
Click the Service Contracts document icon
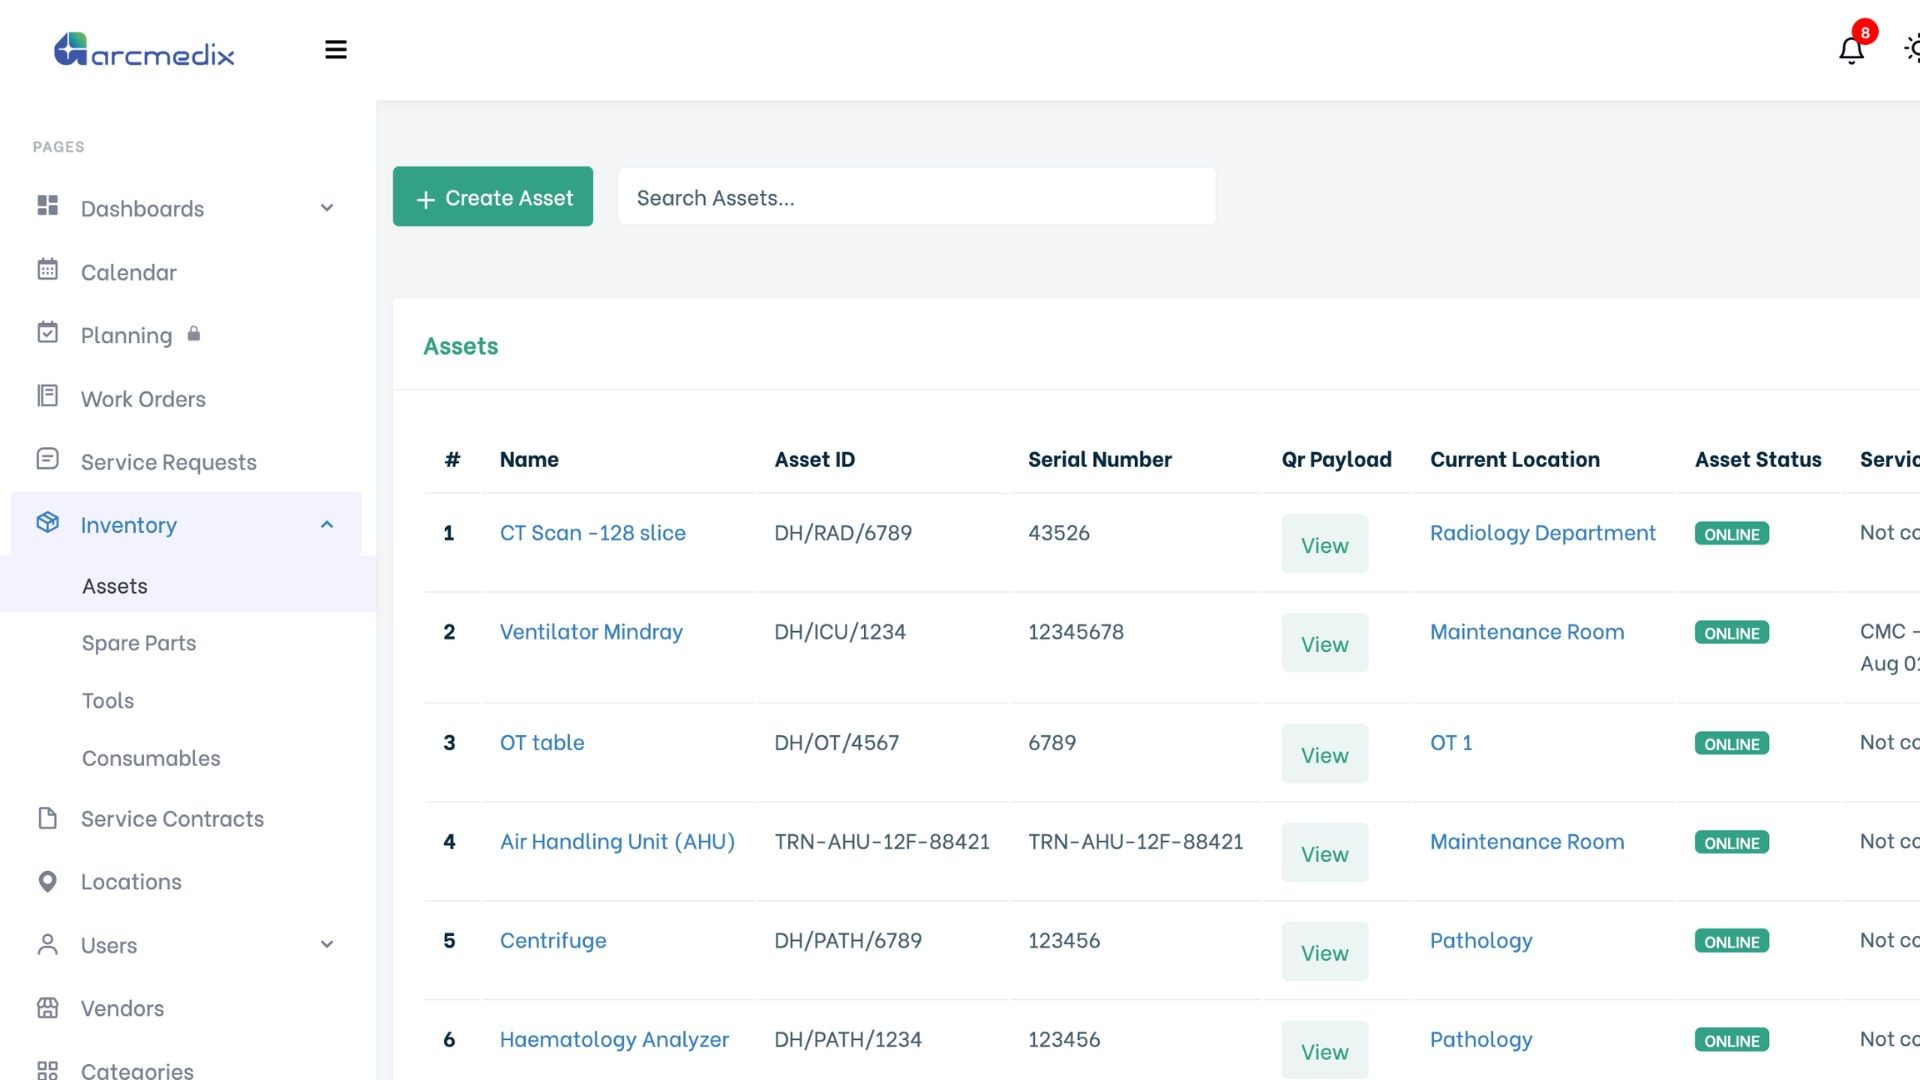coord(47,818)
